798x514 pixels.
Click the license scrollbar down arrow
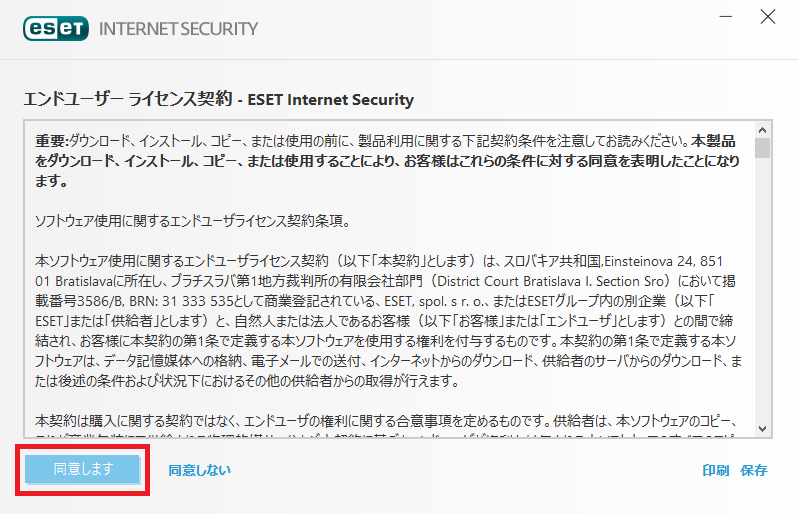tap(762, 429)
